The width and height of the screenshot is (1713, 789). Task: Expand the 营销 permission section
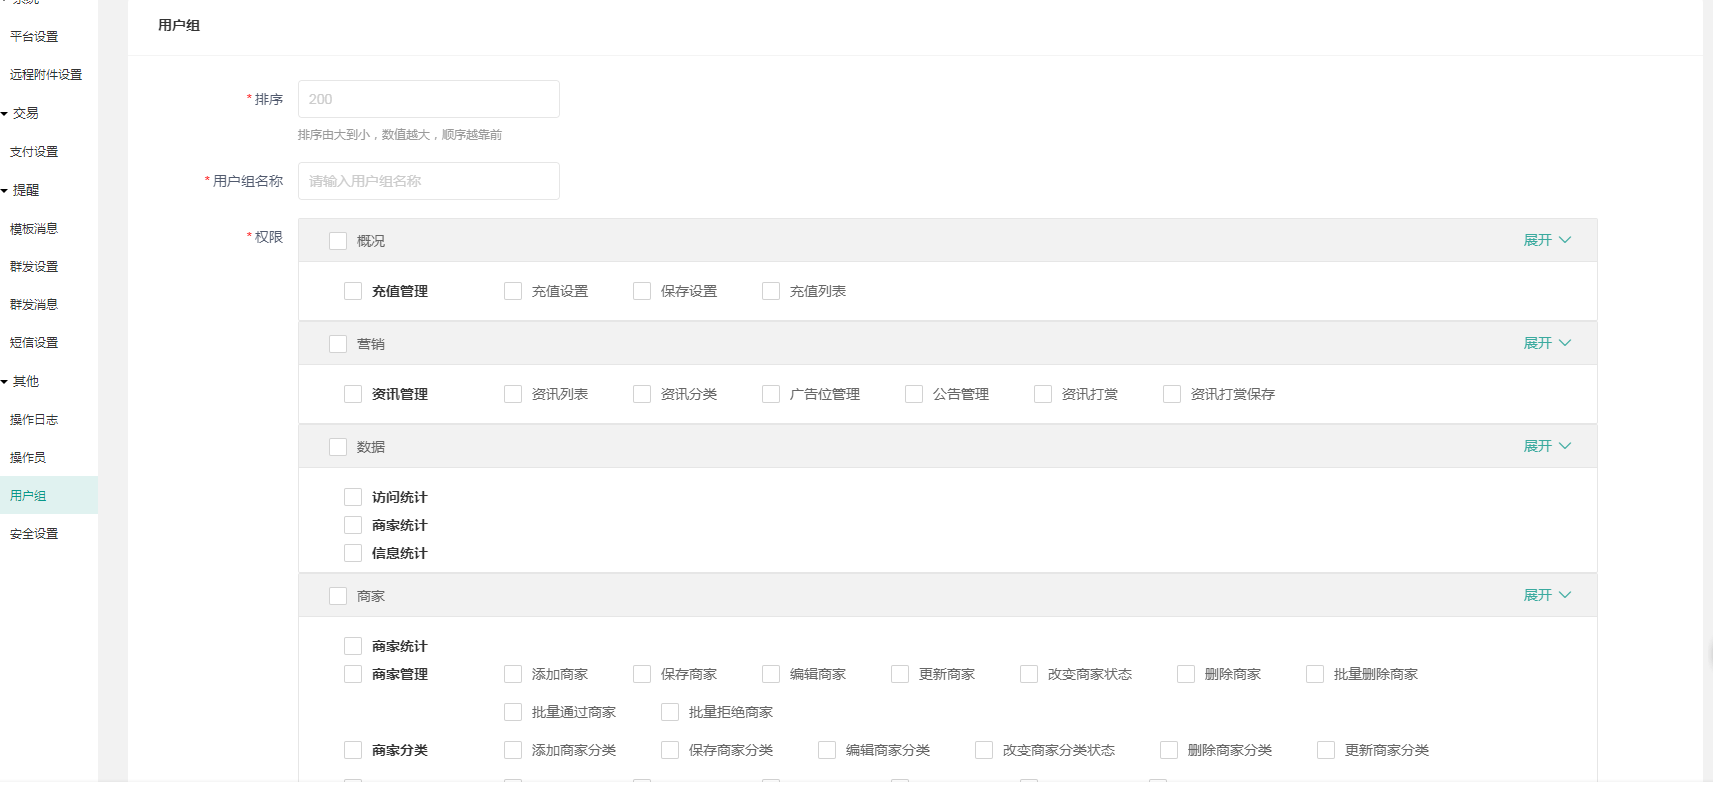(x=1546, y=343)
